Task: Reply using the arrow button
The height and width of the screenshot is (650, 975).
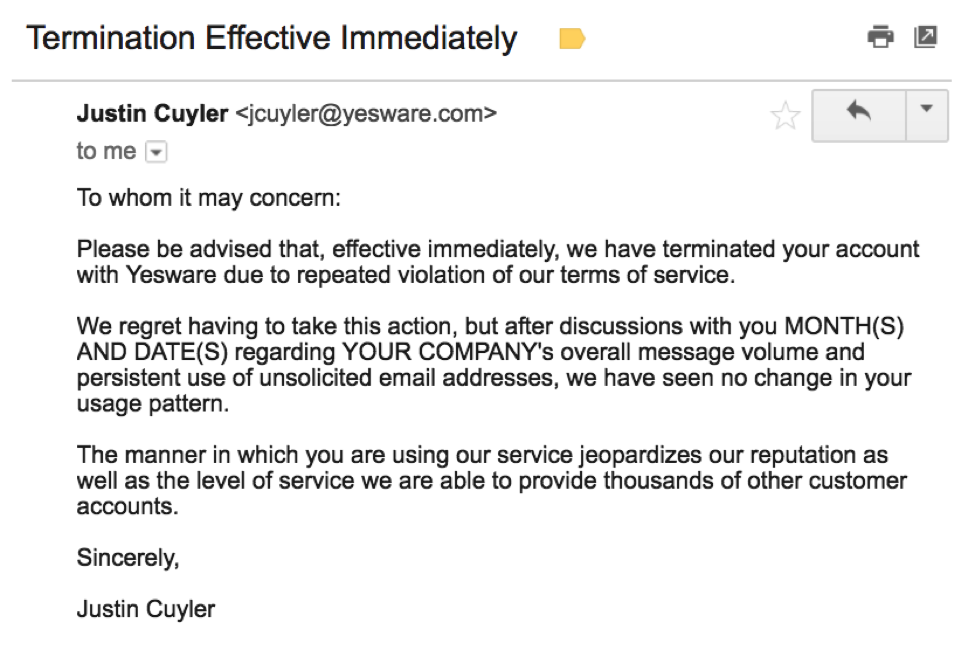Action: pyautogui.click(x=858, y=113)
